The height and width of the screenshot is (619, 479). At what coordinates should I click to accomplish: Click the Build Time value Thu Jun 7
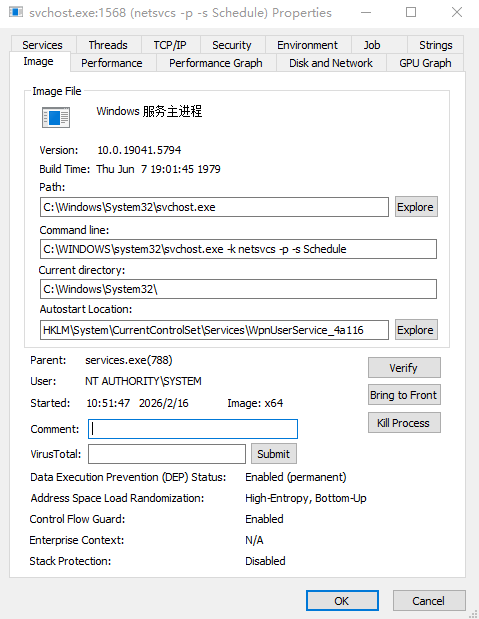[158, 169]
